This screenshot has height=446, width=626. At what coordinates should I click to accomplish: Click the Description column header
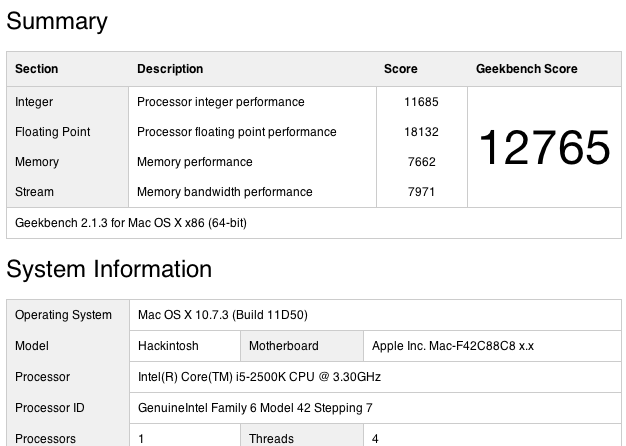pos(170,69)
